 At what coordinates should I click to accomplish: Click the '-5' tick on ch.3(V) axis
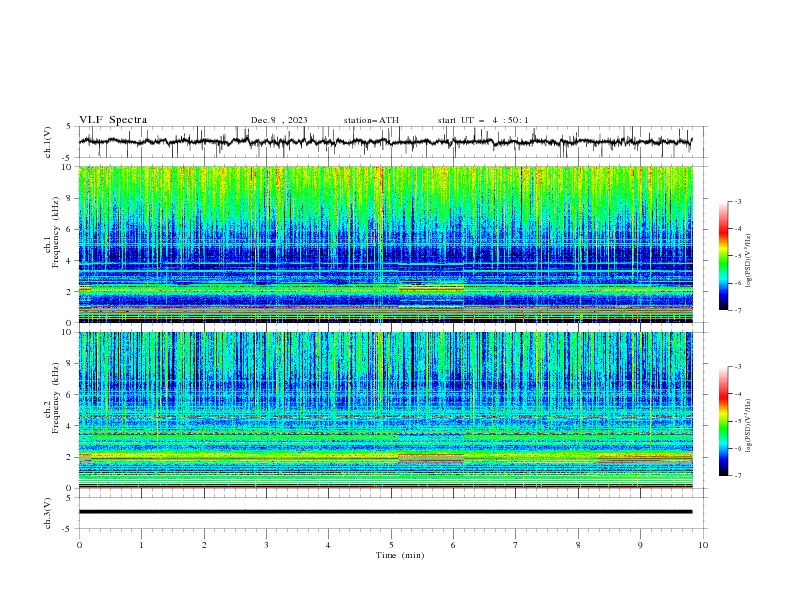[67, 529]
